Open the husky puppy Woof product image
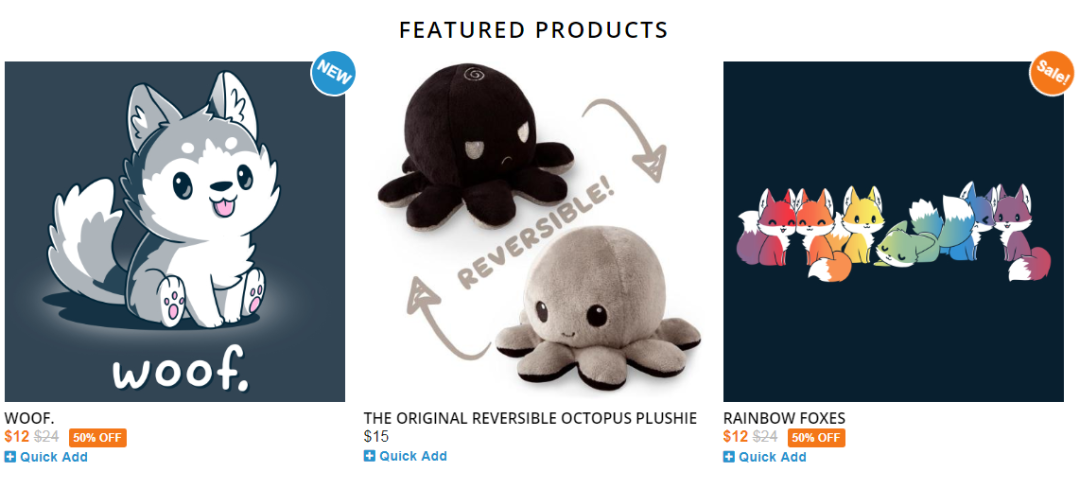Screen dimensions: 1080x489 click(x=174, y=231)
